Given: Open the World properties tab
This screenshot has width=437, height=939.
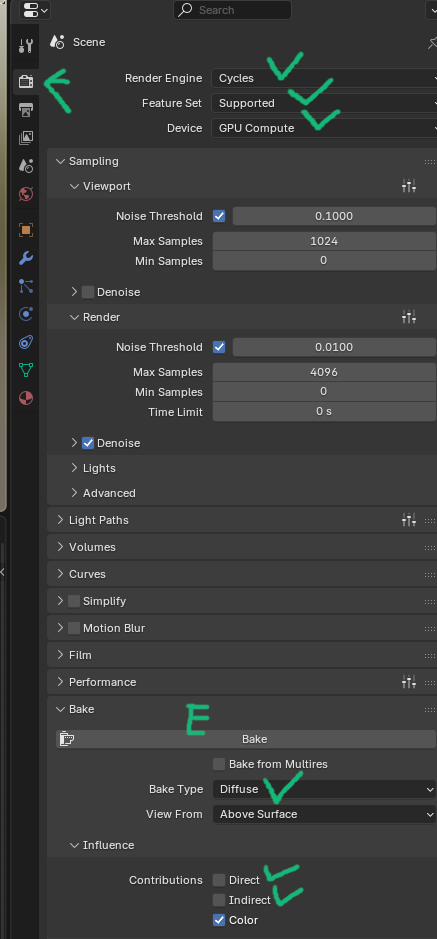Looking at the screenshot, I should point(26,194).
